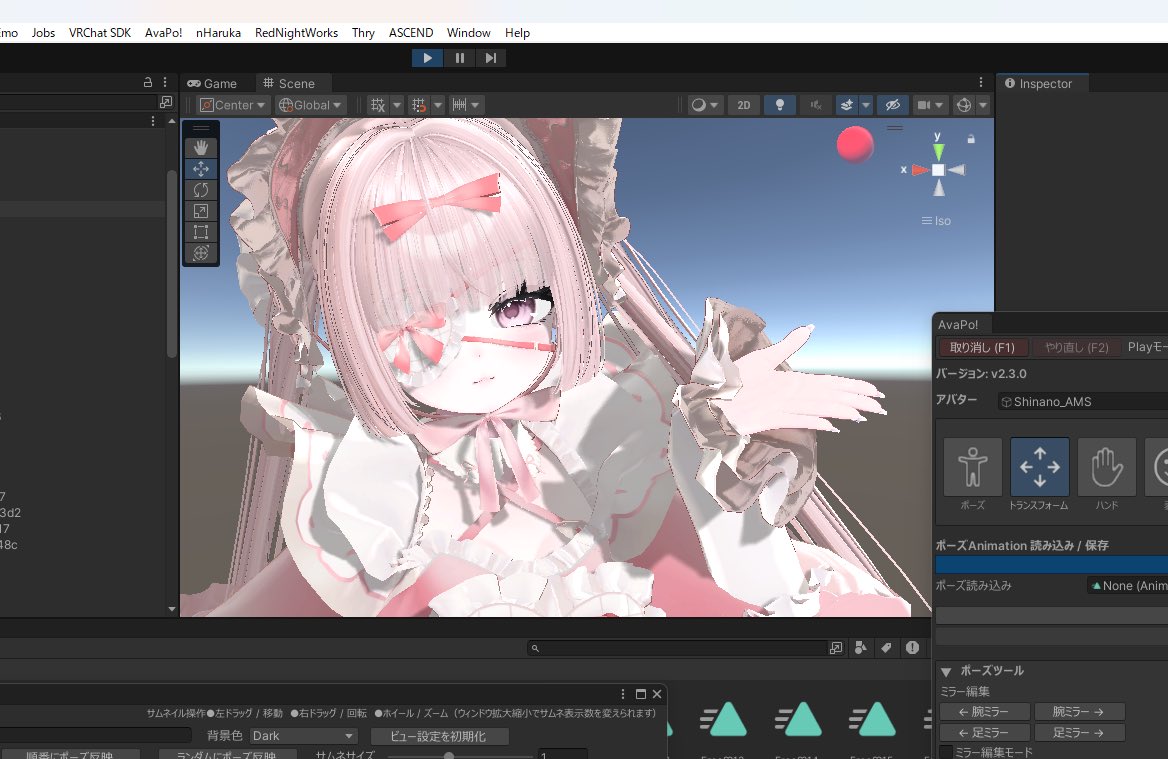Open Scene view tab options (three dots)
1168x759 pixels.
pos(981,83)
